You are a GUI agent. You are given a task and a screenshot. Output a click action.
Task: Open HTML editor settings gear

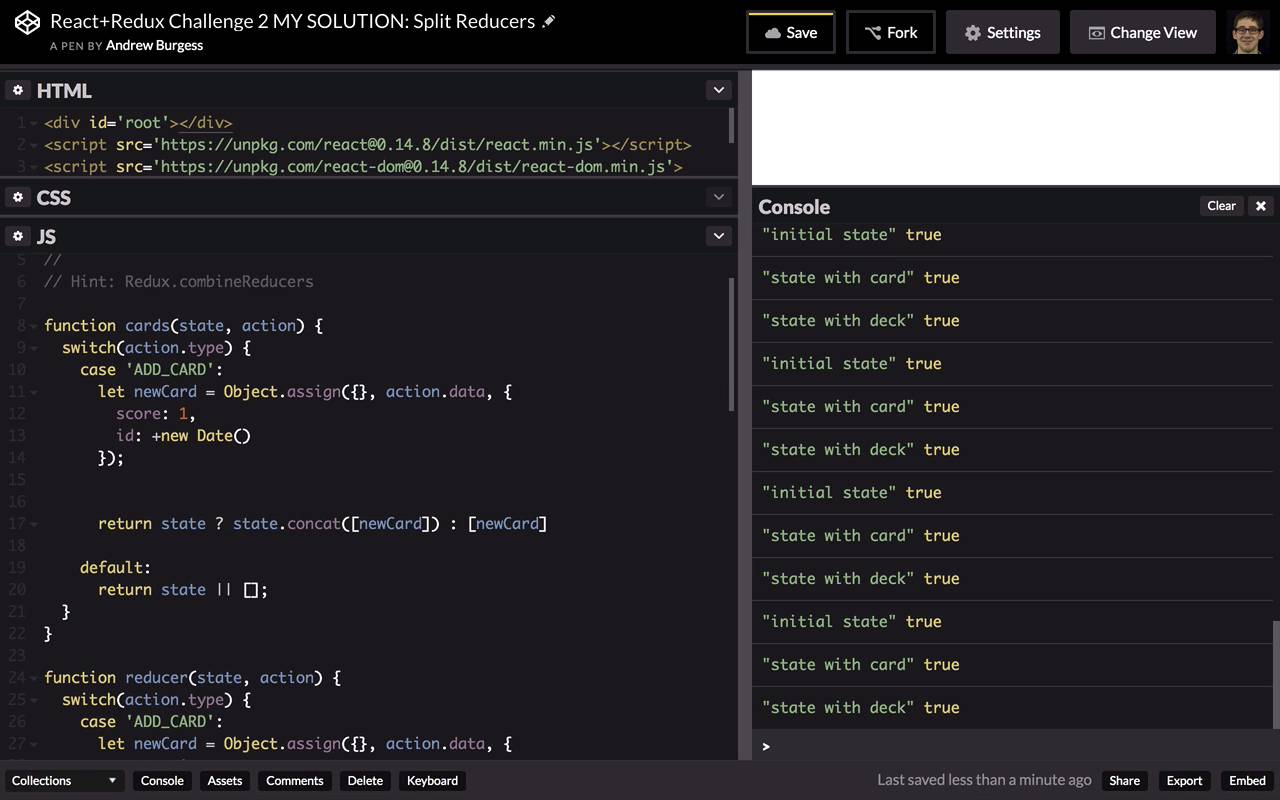(18, 90)
